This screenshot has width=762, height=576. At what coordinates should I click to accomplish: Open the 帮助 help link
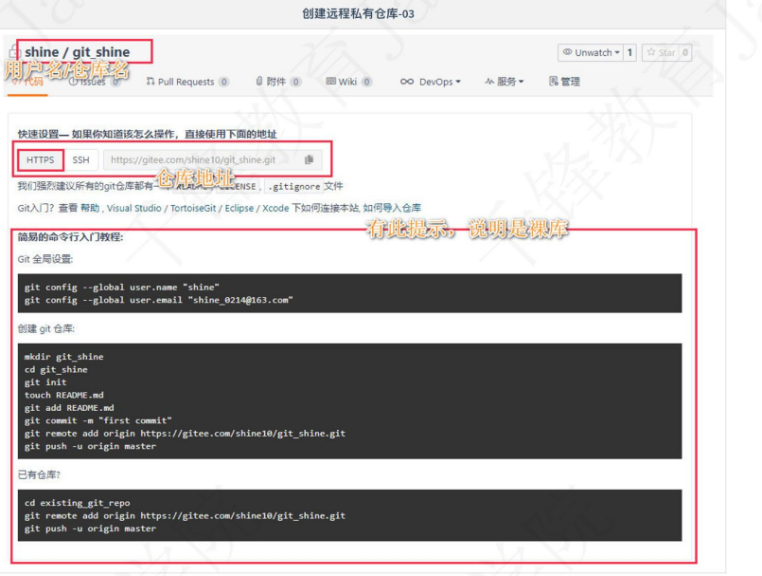(90, 208)
